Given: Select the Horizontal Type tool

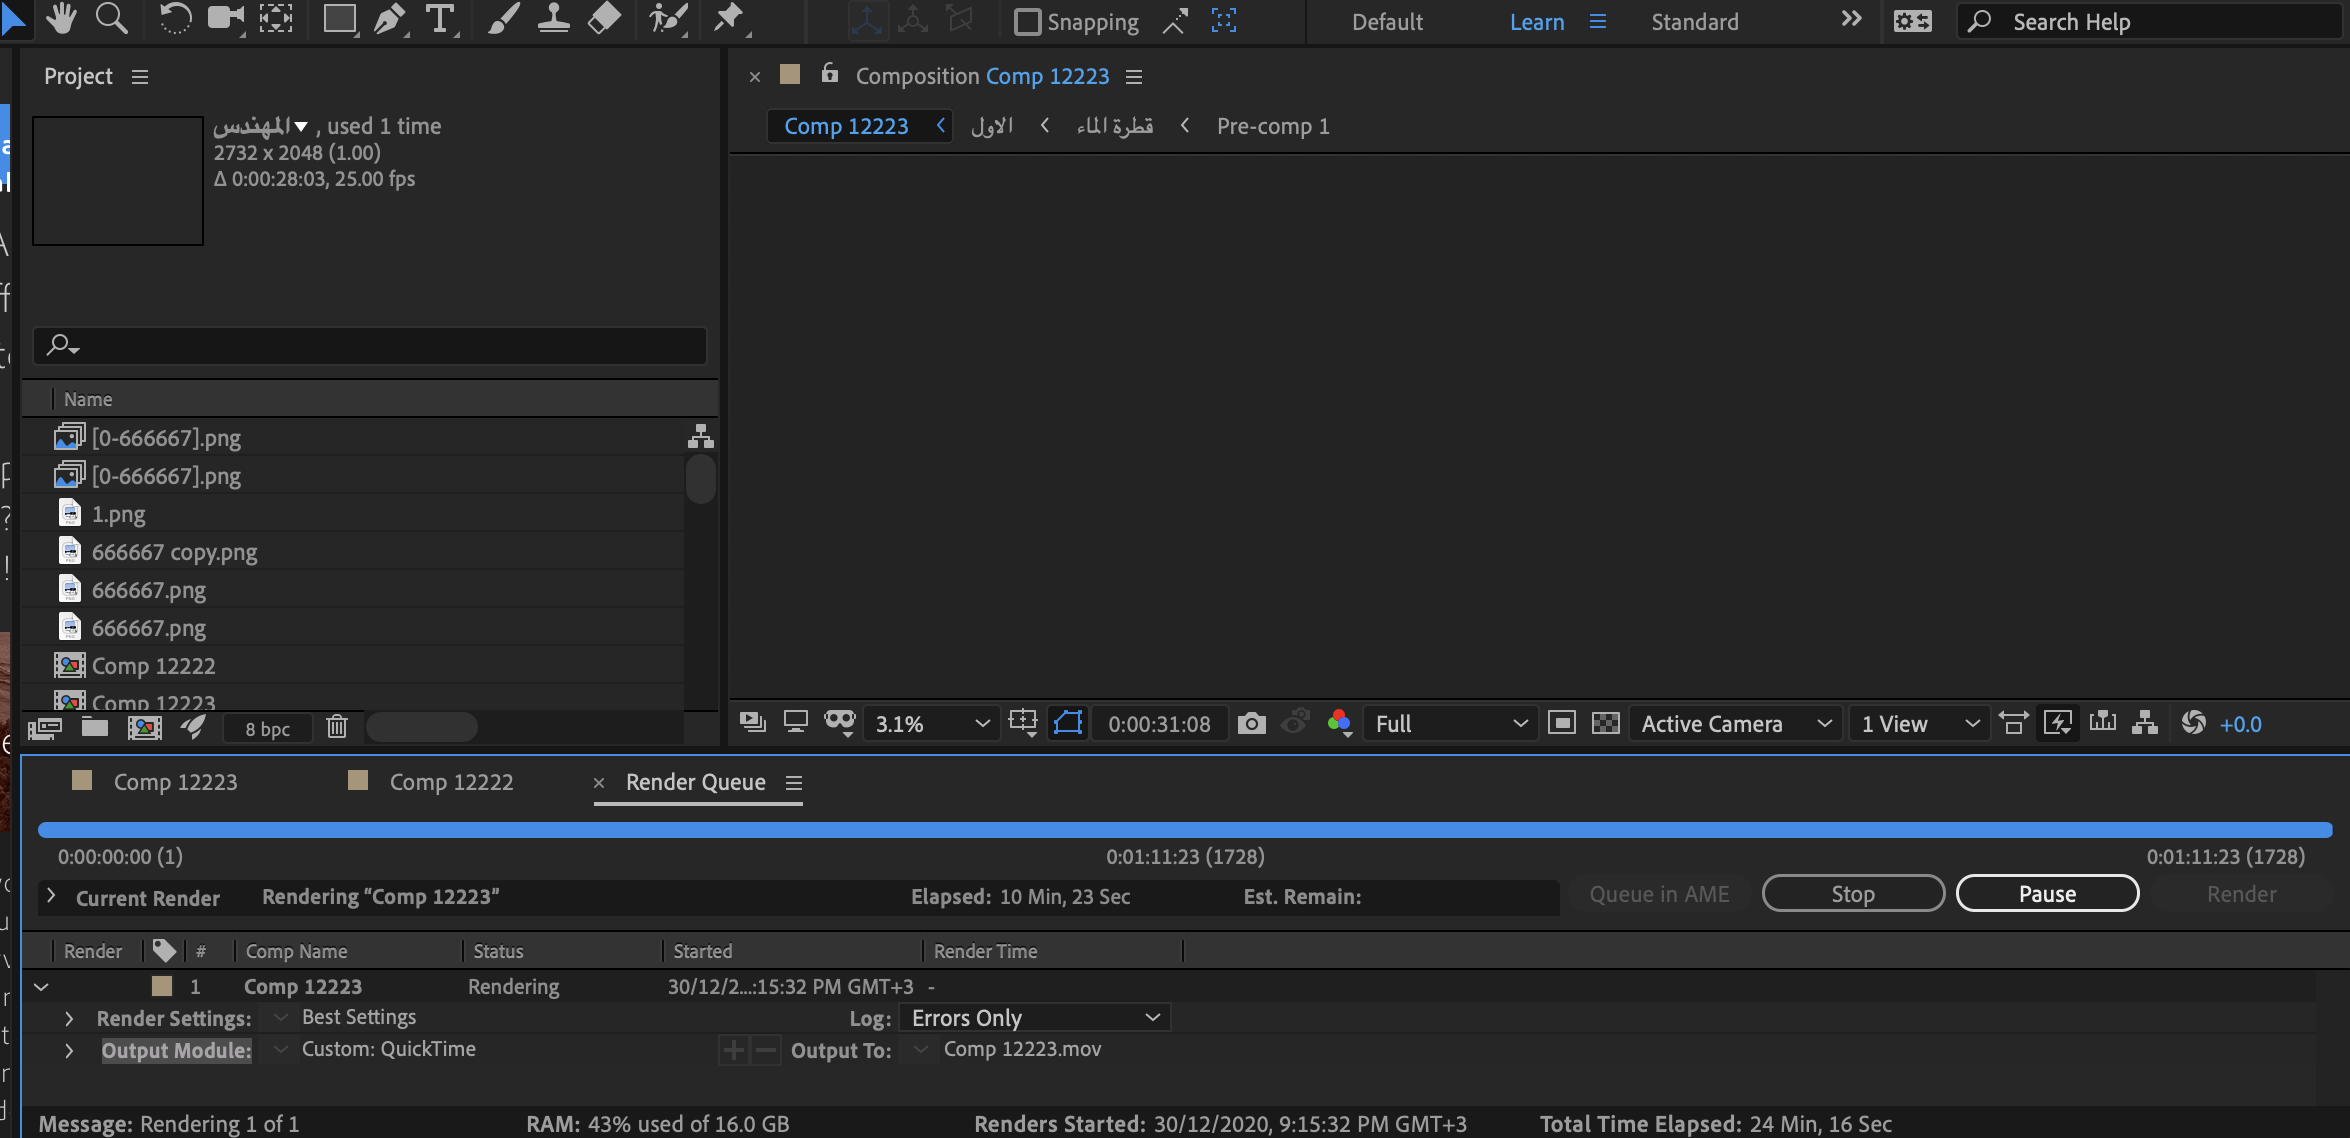Looking at the screenshot, I should 440,20.
